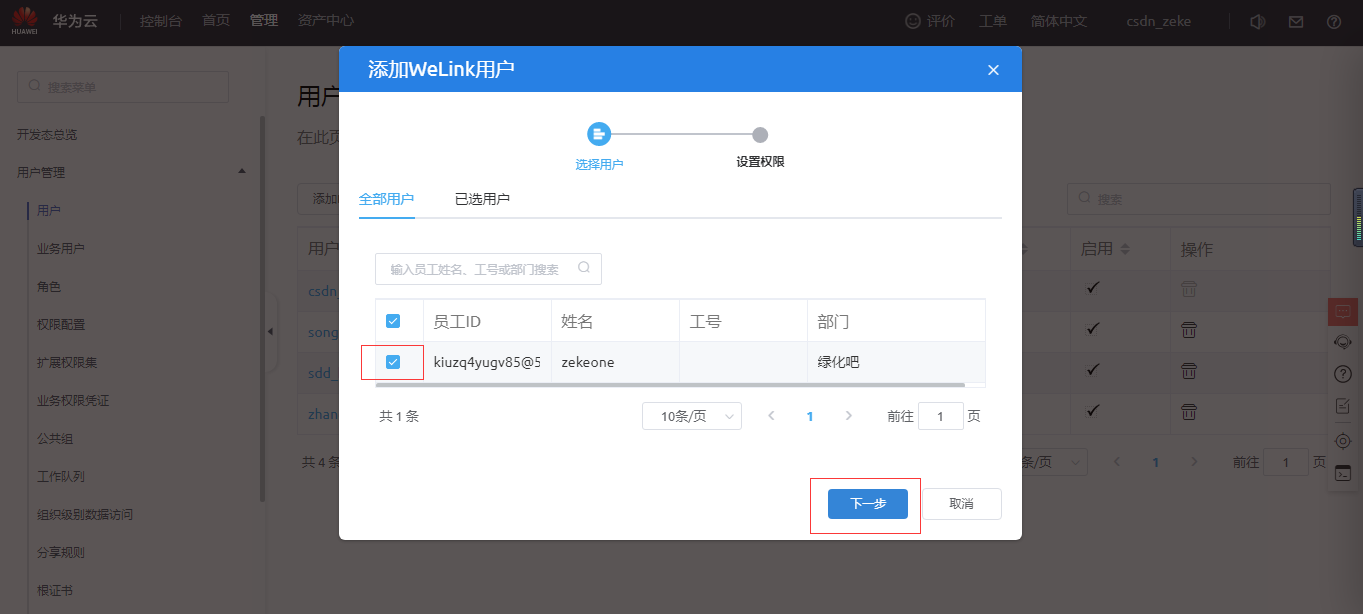This screenshot has height=614, width=1363.
Task: Click next page arrow in dialog pagination
Action: 849,416
